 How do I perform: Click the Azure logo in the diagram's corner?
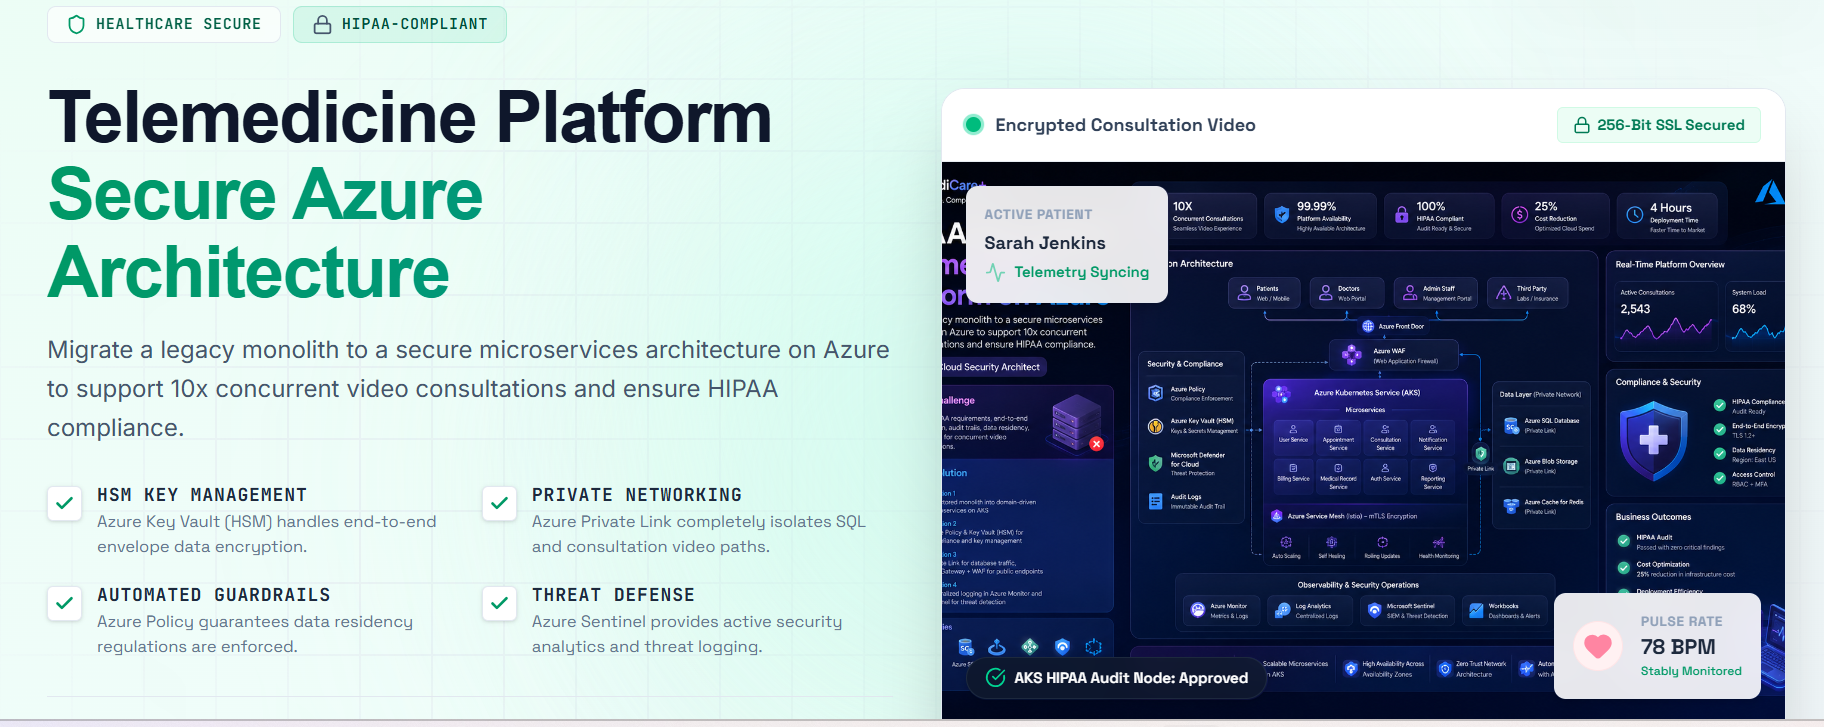pos(1770,192)
